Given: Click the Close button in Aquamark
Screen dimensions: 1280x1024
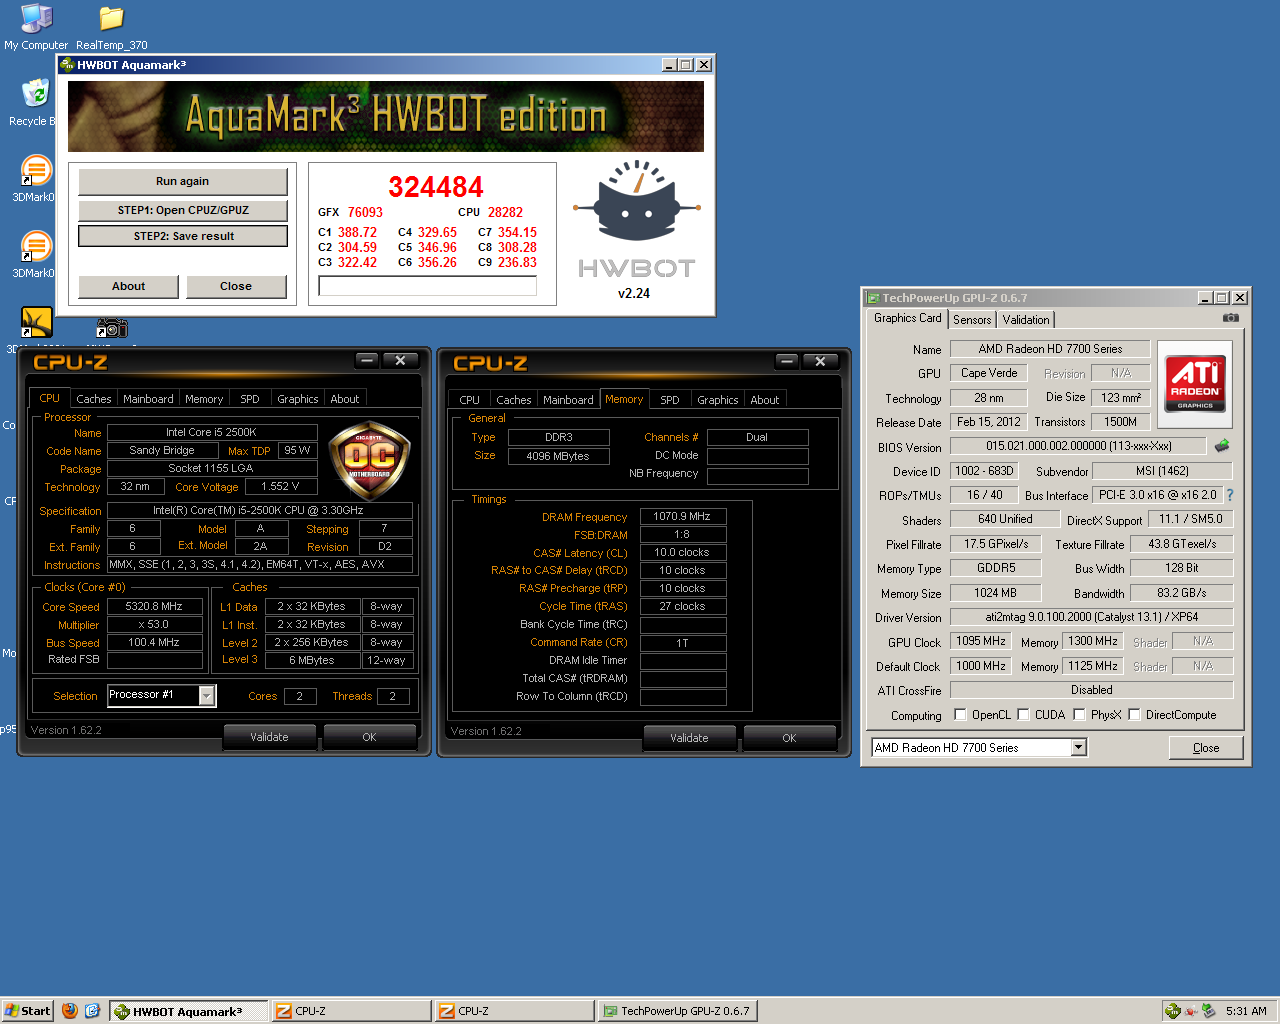Looking at the screenshot, I should 236,286.
